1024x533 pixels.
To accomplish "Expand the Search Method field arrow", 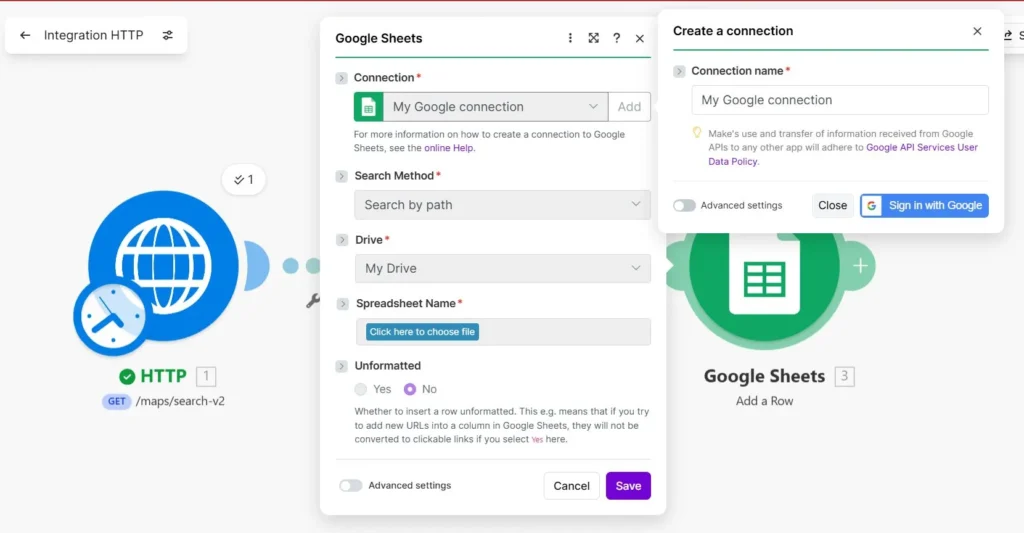I will click(342, 176).
